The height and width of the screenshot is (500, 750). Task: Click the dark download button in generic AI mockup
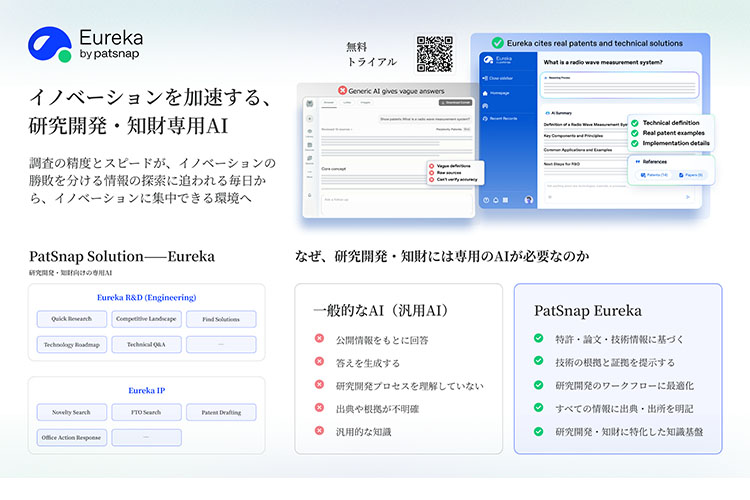click(x=455, y=102)
